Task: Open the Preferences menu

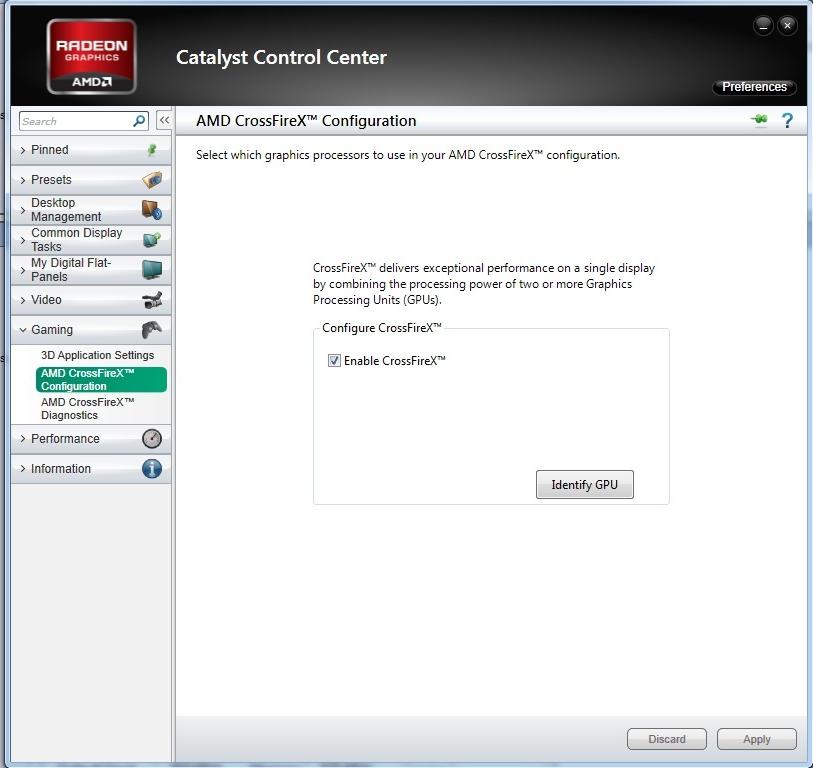Action: pos(754,87)
